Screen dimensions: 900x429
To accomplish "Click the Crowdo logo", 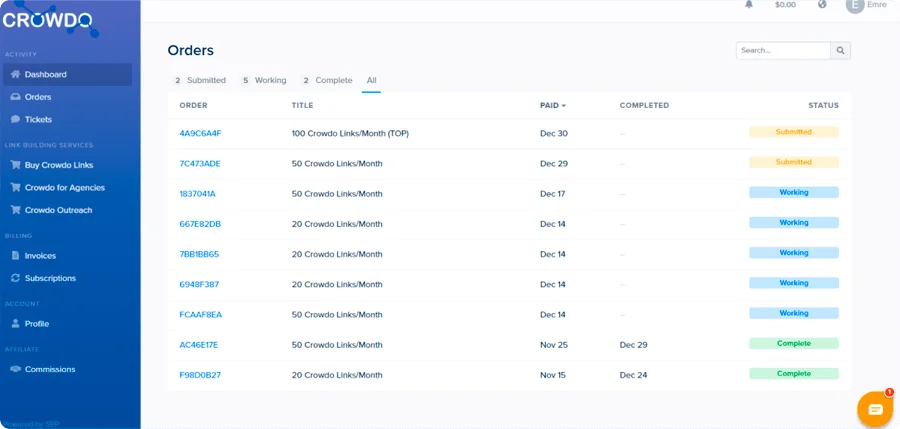I will tap(48, 17).
